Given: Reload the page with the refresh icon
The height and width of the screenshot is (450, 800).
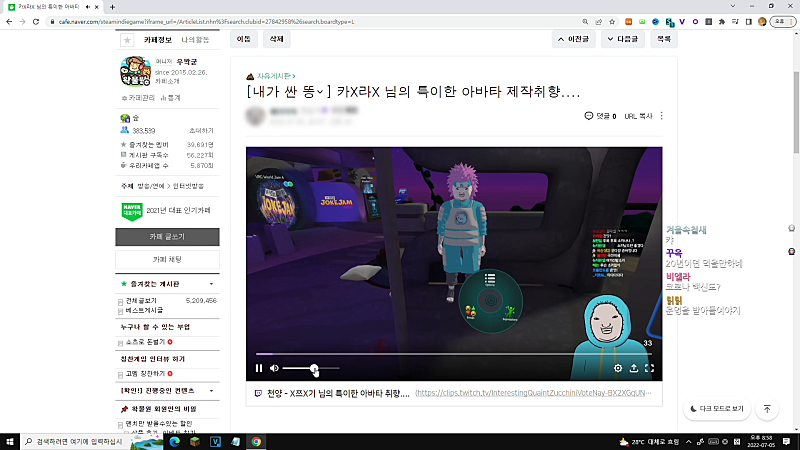Looking at the screenshot, I should pyautogui.click(x=36, y=21).
